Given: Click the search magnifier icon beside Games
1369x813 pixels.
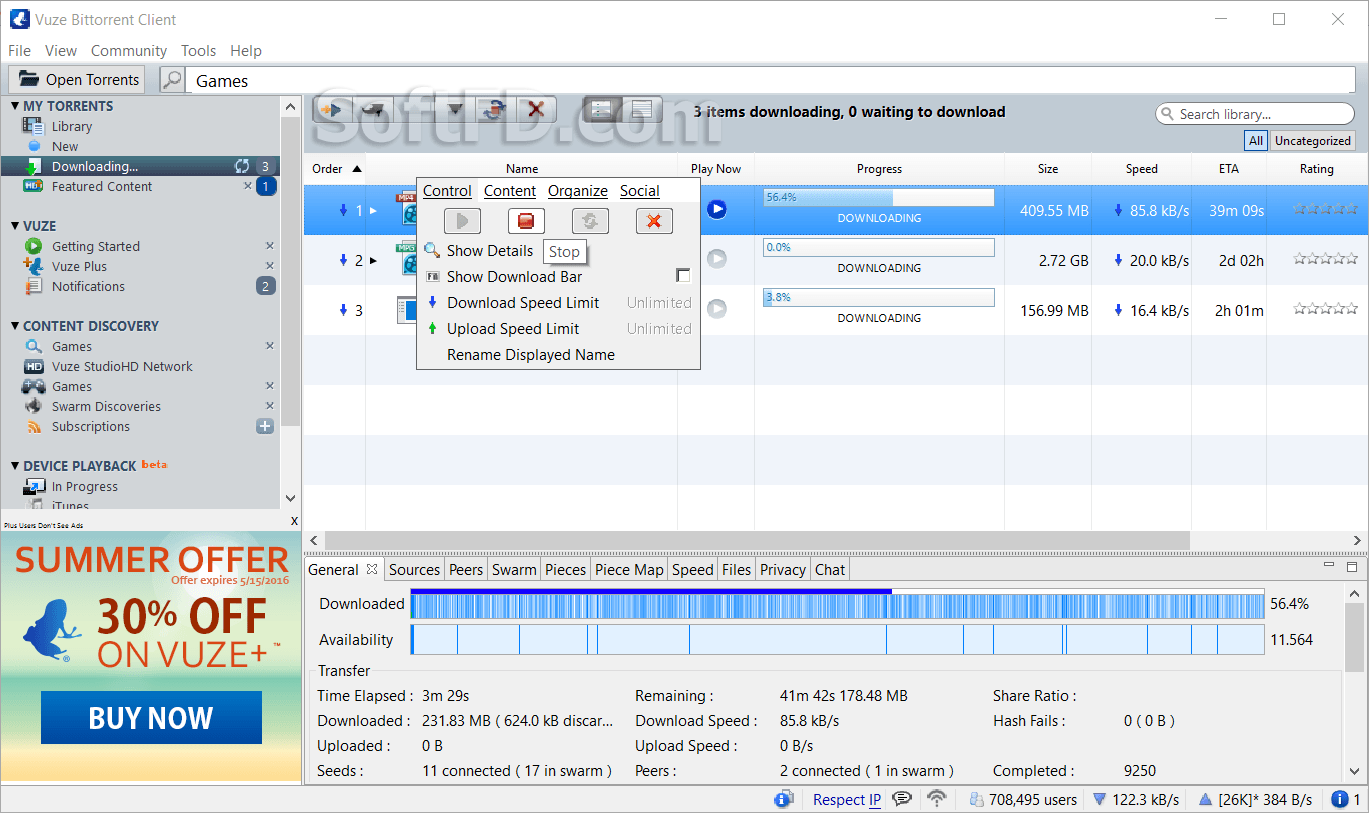Looking at the screenshot, I should coord(172,80).
